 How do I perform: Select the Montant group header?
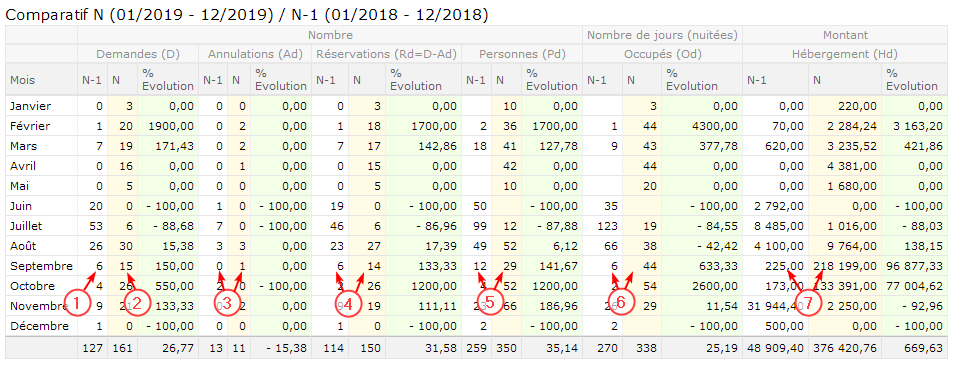tap(845, 35)
